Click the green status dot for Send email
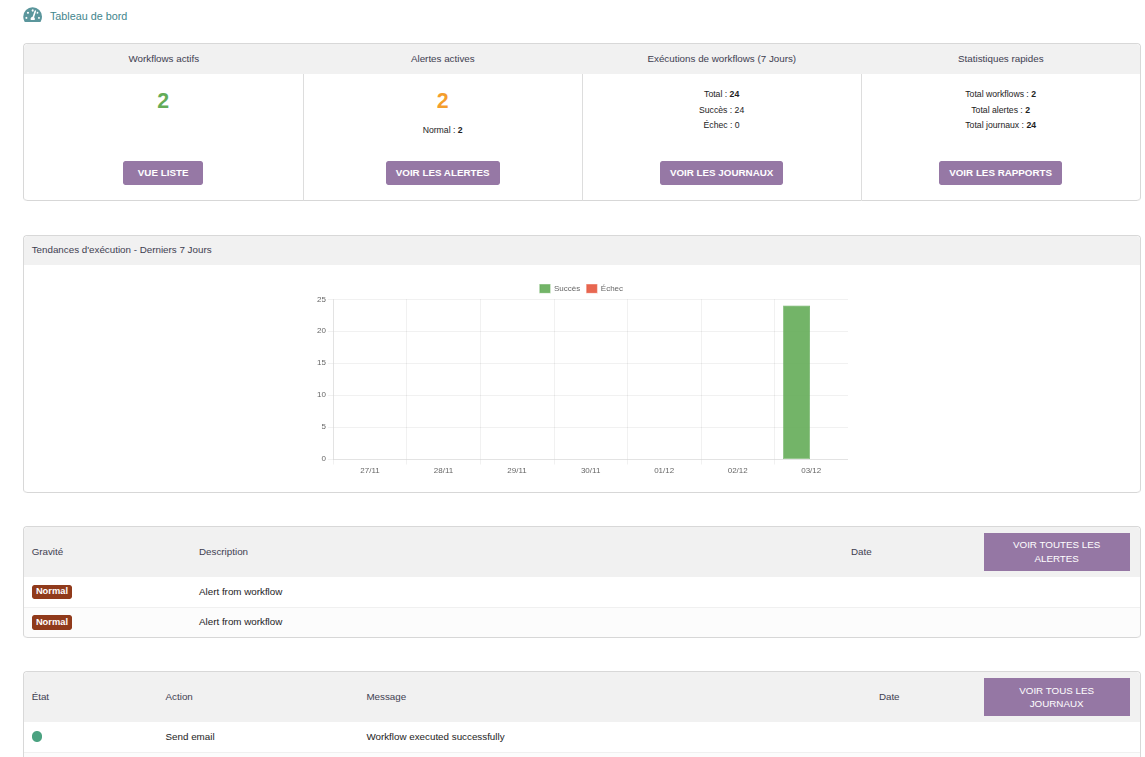 (x=37, y=737)
